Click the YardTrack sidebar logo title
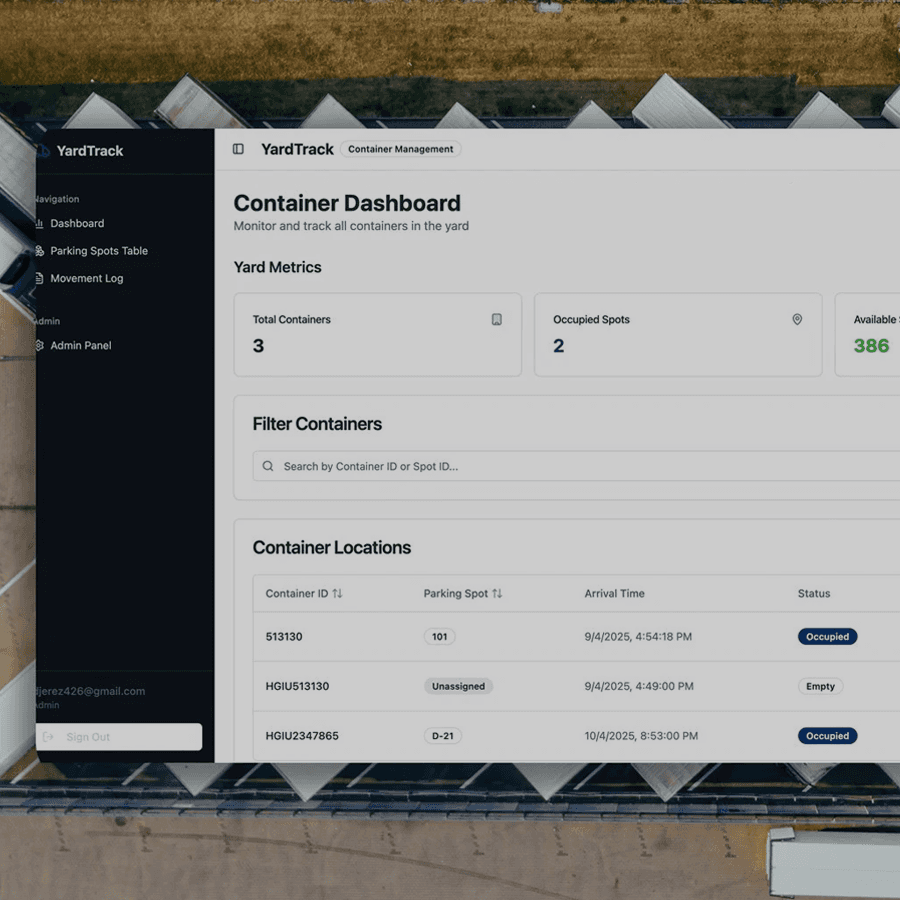This screenshot has height=900, width=900. [90, 151]
